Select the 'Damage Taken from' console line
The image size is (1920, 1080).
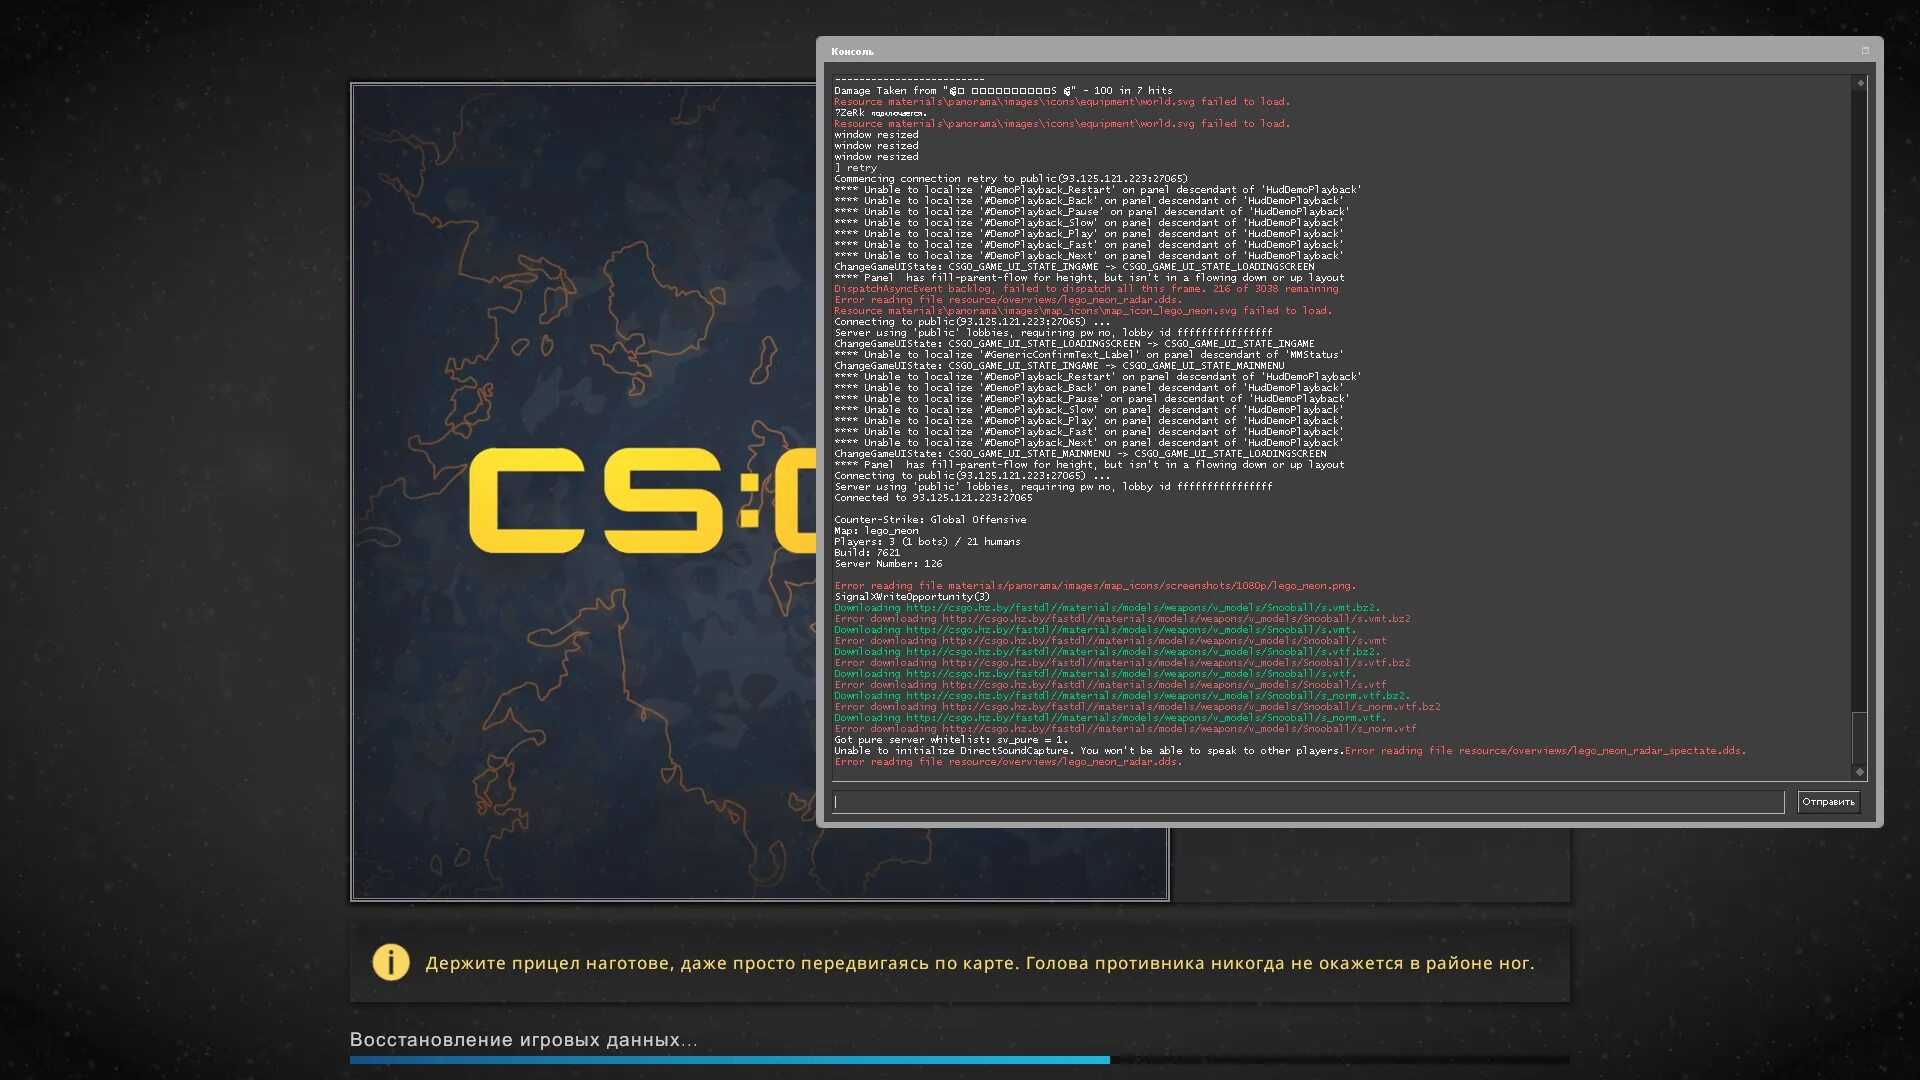[x=1003, y=91]
